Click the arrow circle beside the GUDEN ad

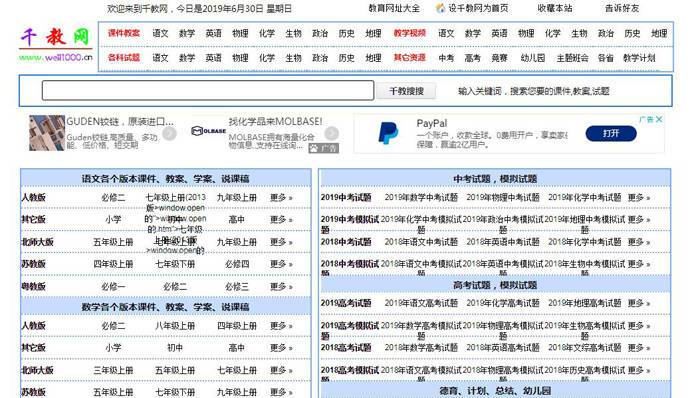coord(169,133)
